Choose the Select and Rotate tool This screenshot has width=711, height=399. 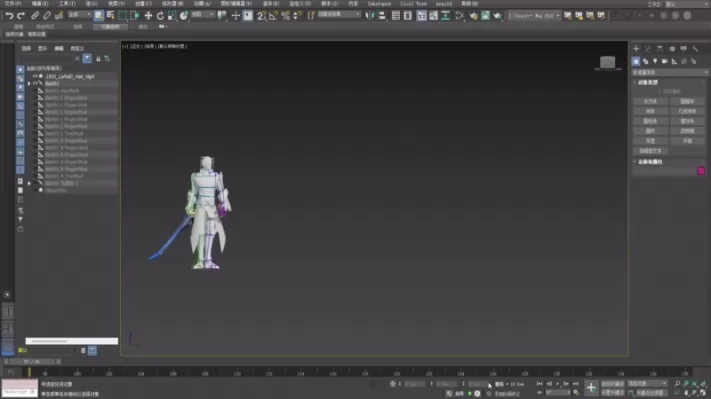click(160, 16)
